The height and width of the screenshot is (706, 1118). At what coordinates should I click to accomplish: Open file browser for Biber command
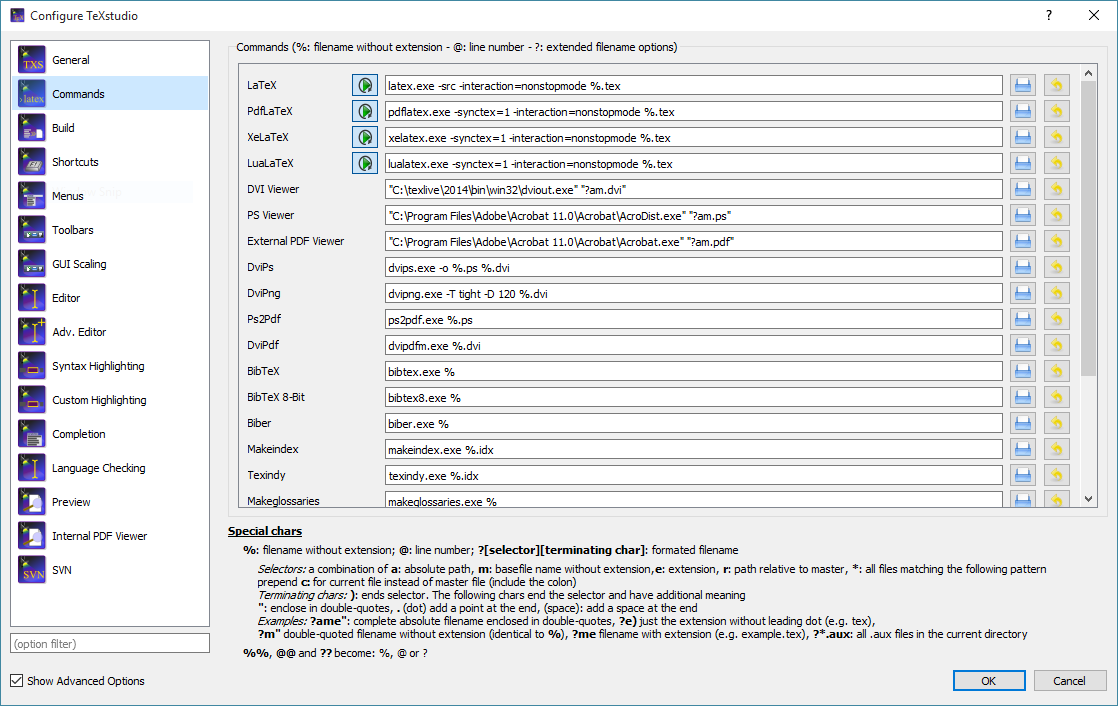point(1022,424)
